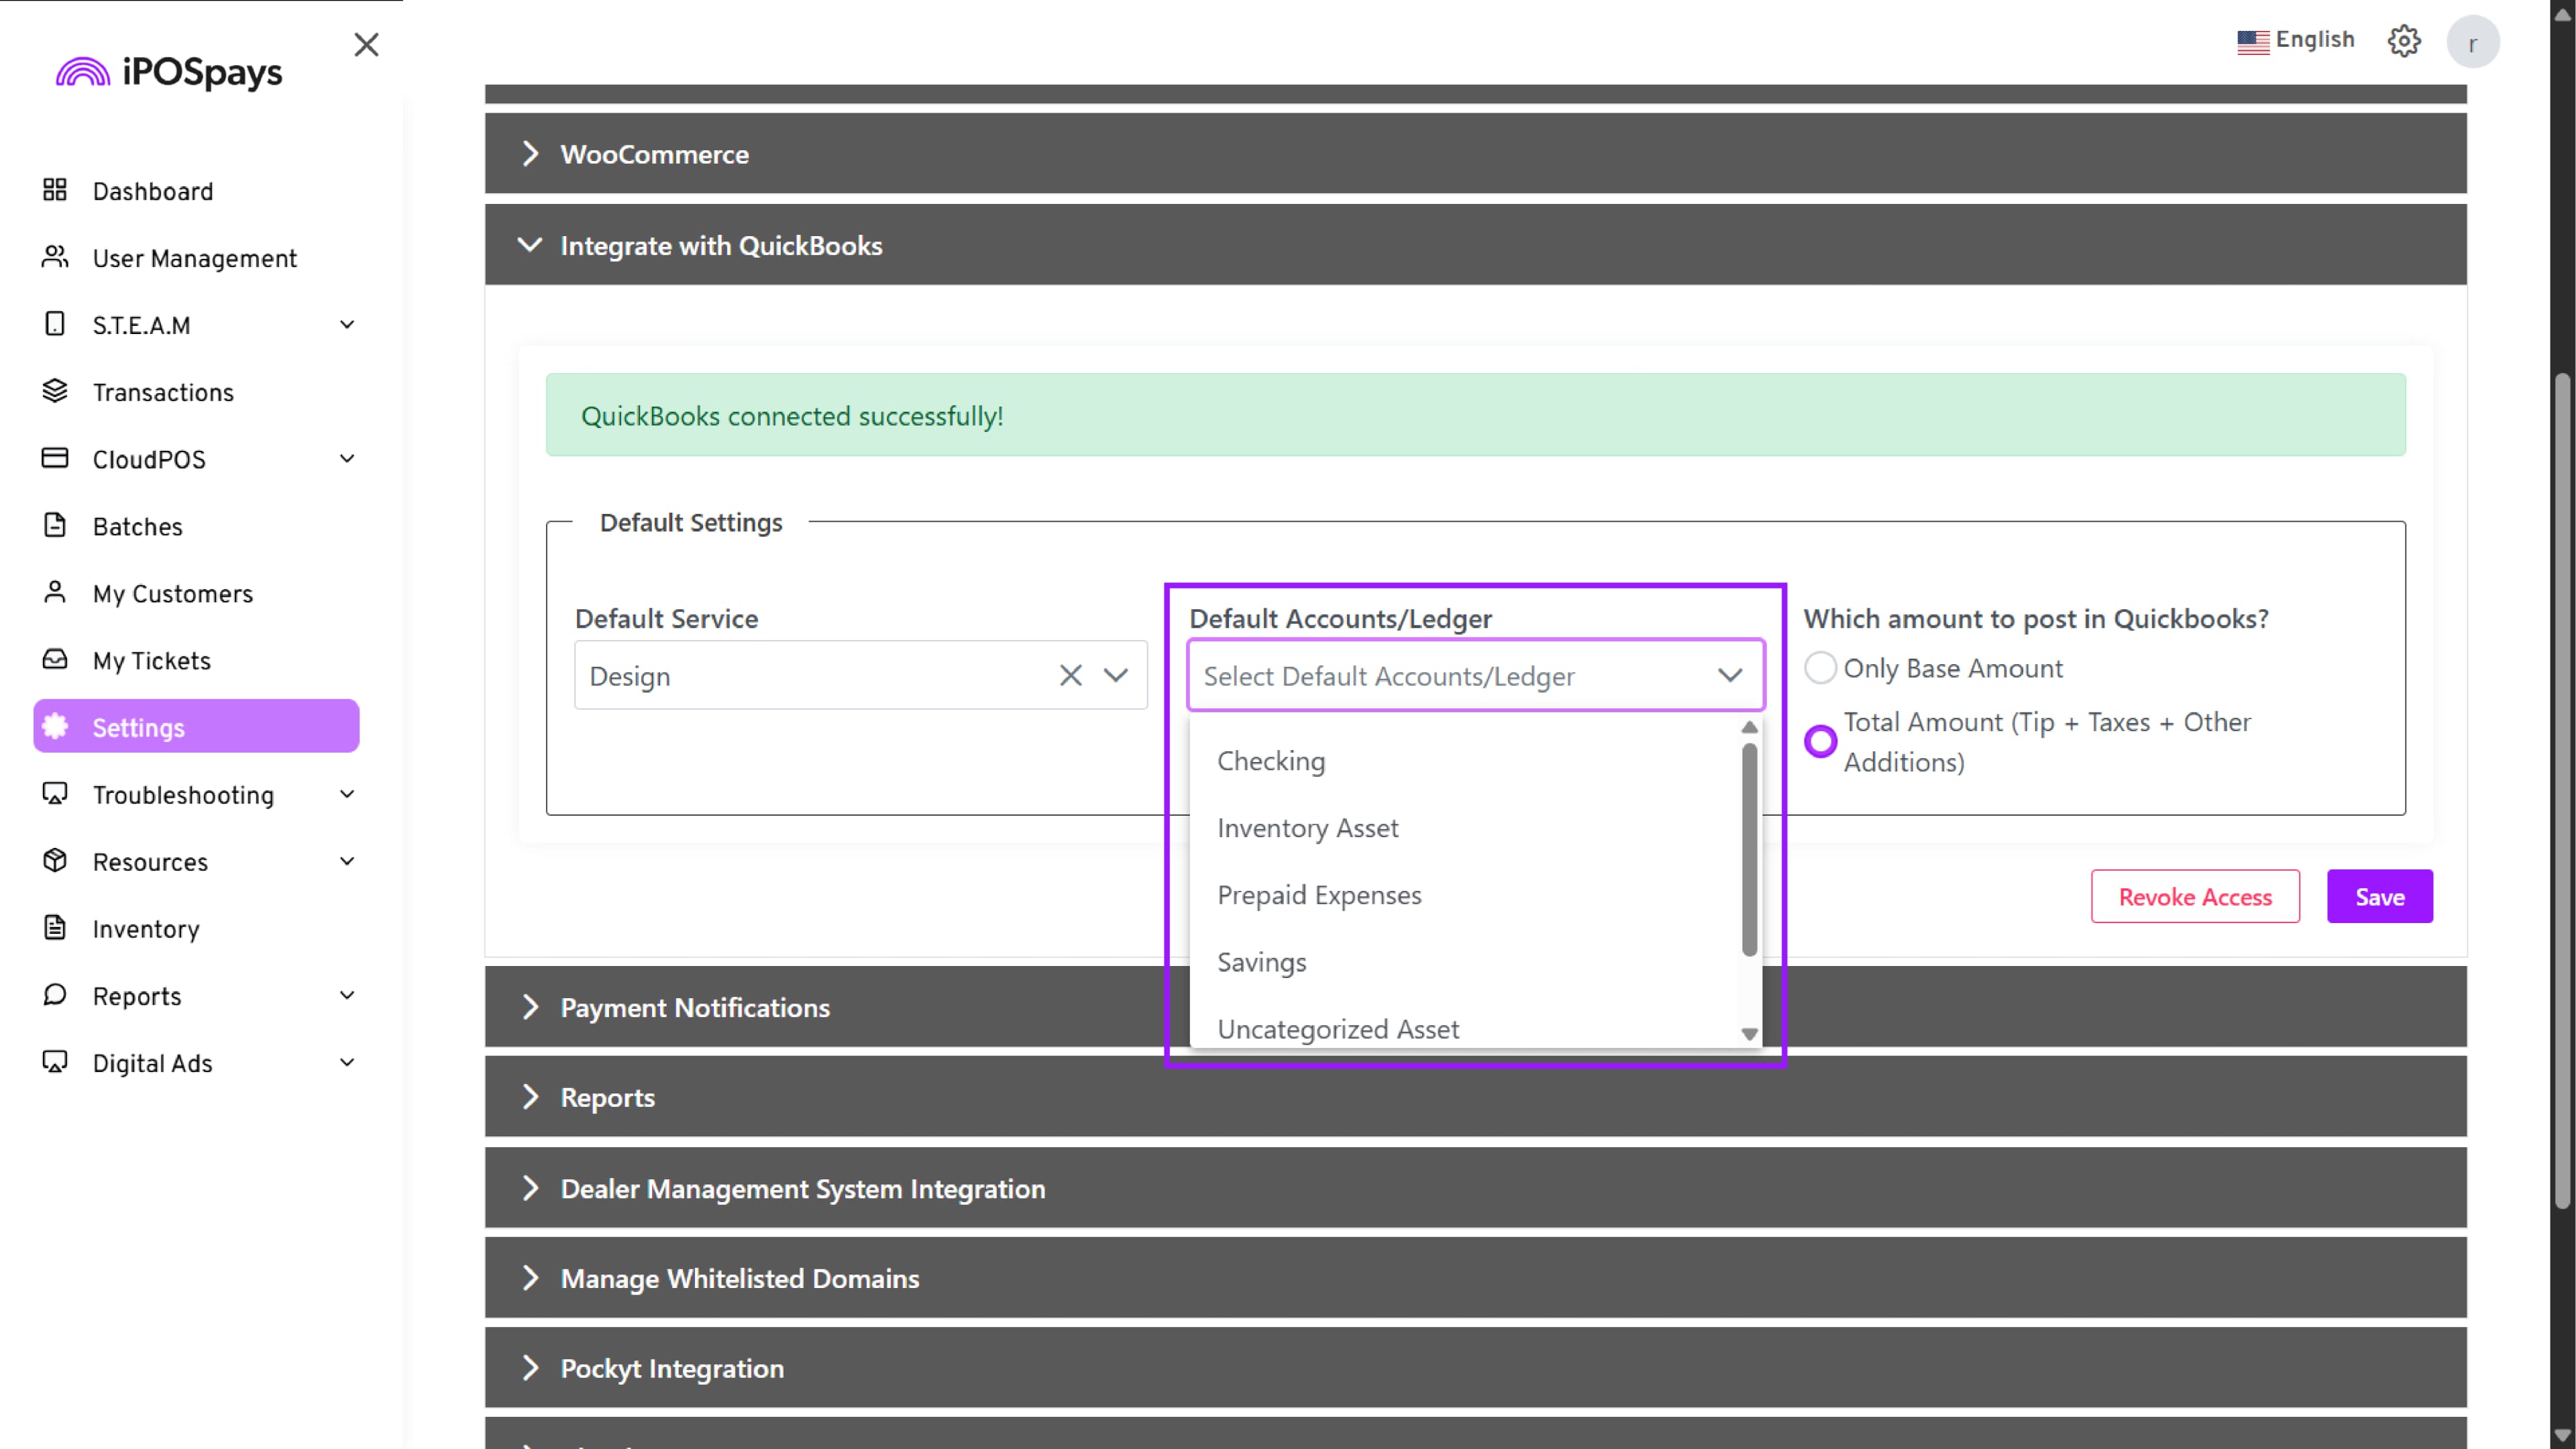Select Only Base Amount radio option
Image resolution: width=2576 pixels, height=1449 pixels.
[1820, 668]
